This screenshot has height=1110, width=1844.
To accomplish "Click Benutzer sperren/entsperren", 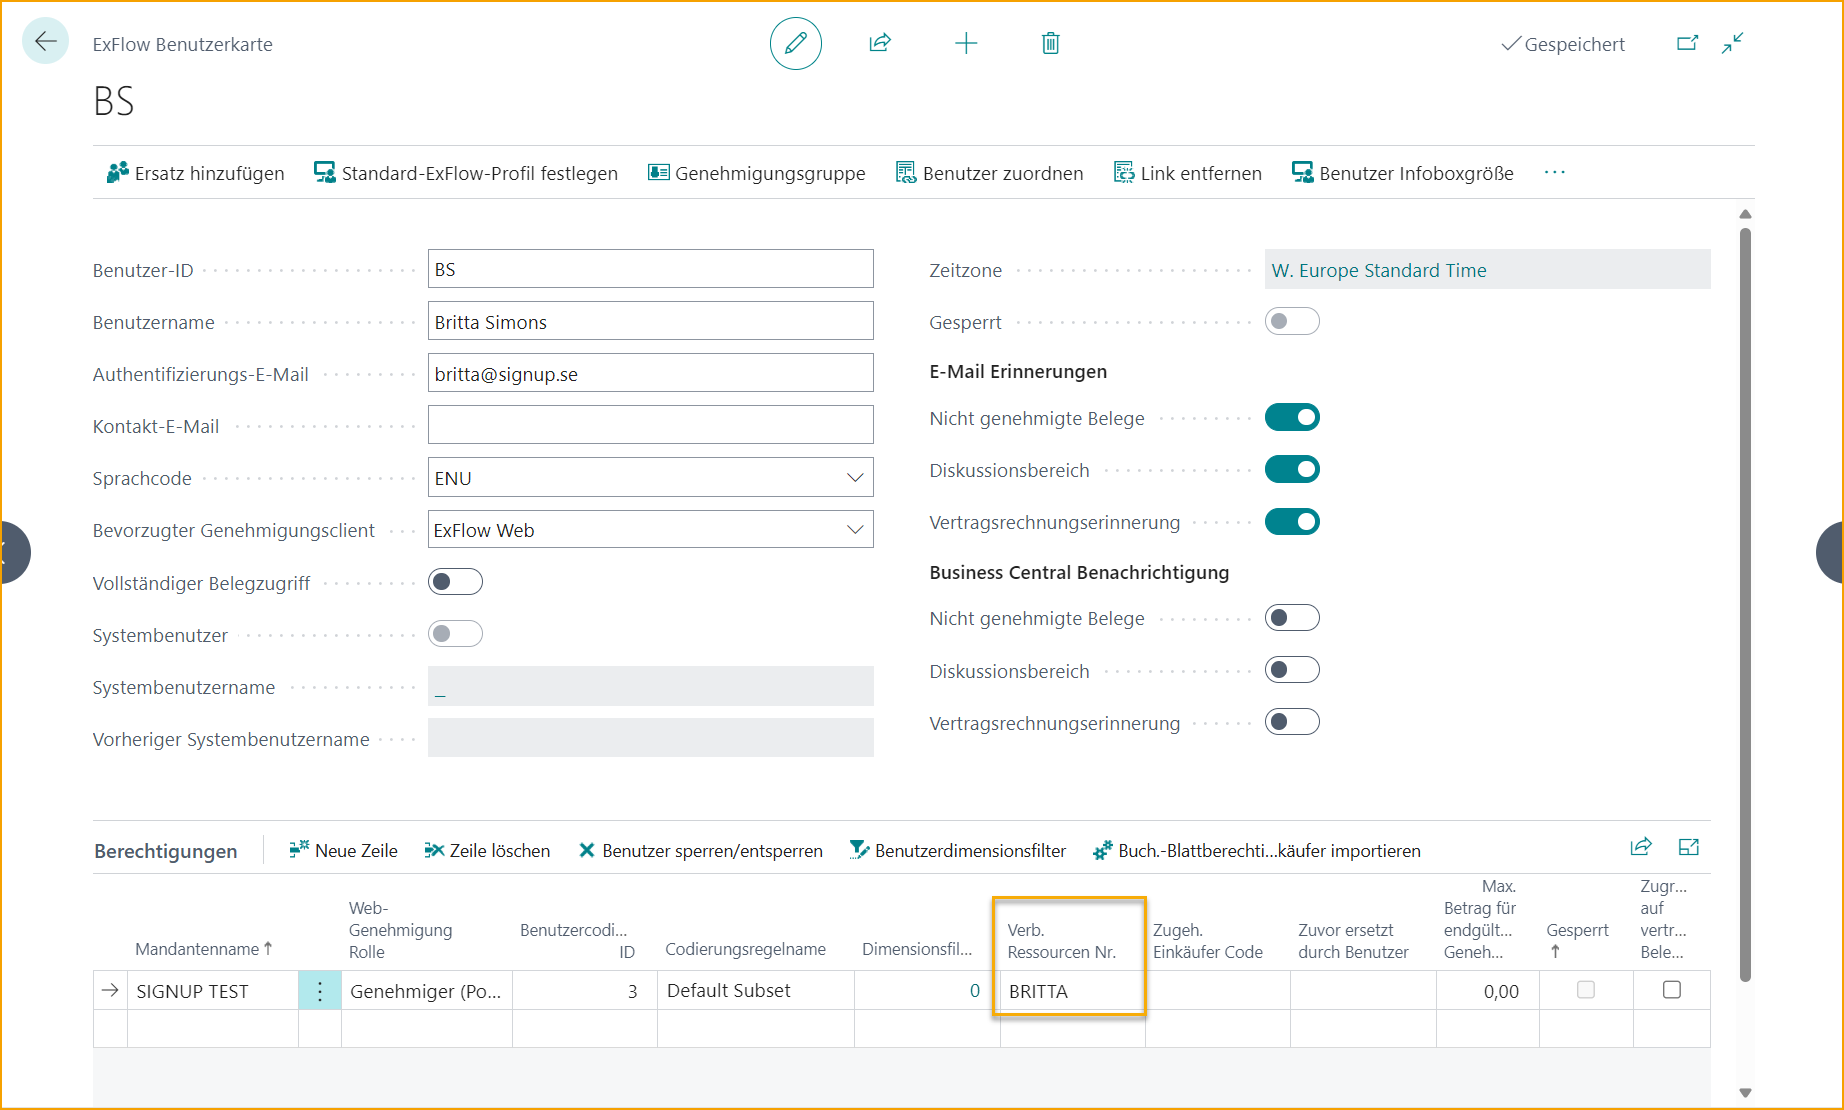I will [x=701, y=850].
